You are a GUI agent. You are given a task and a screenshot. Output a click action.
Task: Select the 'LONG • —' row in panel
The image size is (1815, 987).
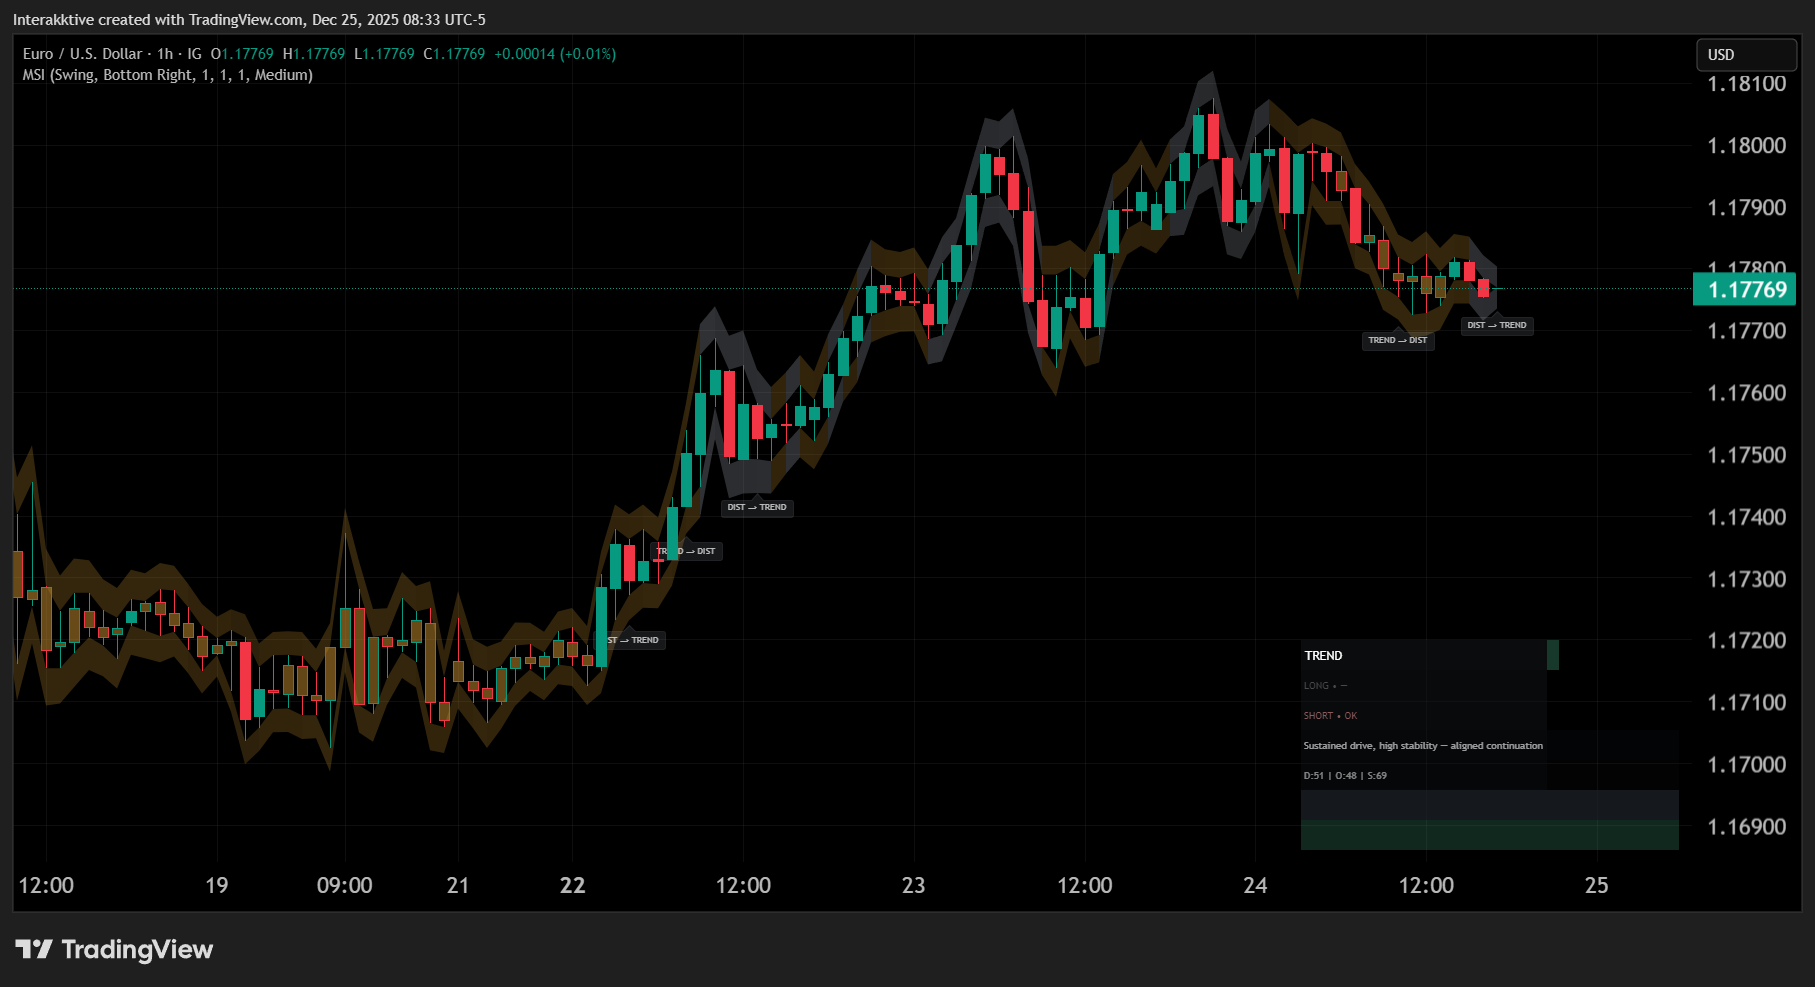[1325, 686]
